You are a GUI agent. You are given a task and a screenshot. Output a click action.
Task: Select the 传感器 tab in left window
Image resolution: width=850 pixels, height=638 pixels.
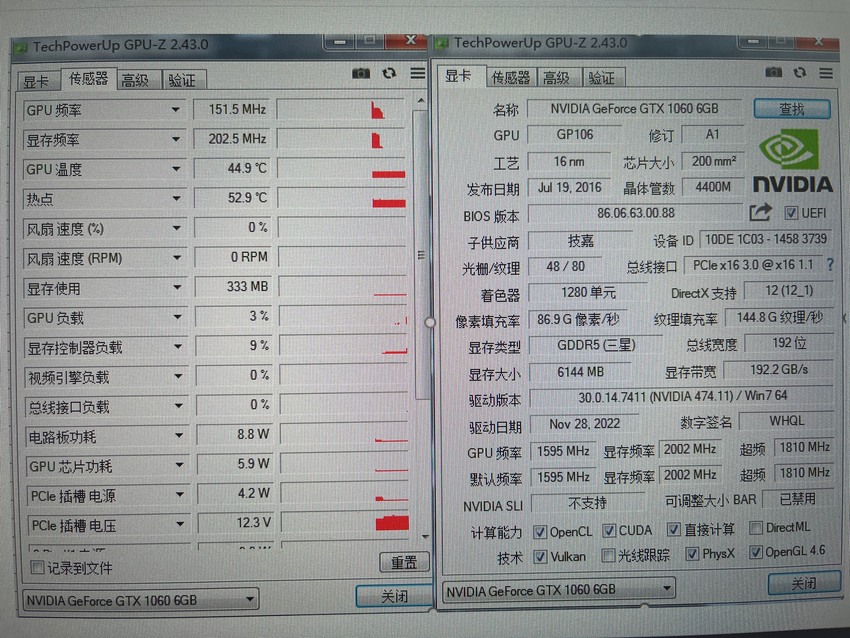click(88, 79)
